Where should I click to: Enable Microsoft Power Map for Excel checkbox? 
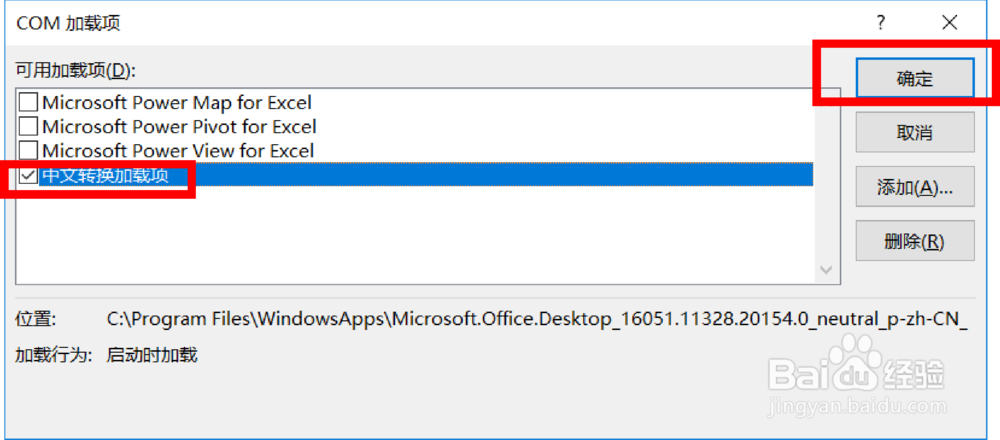tap(29, 102)
